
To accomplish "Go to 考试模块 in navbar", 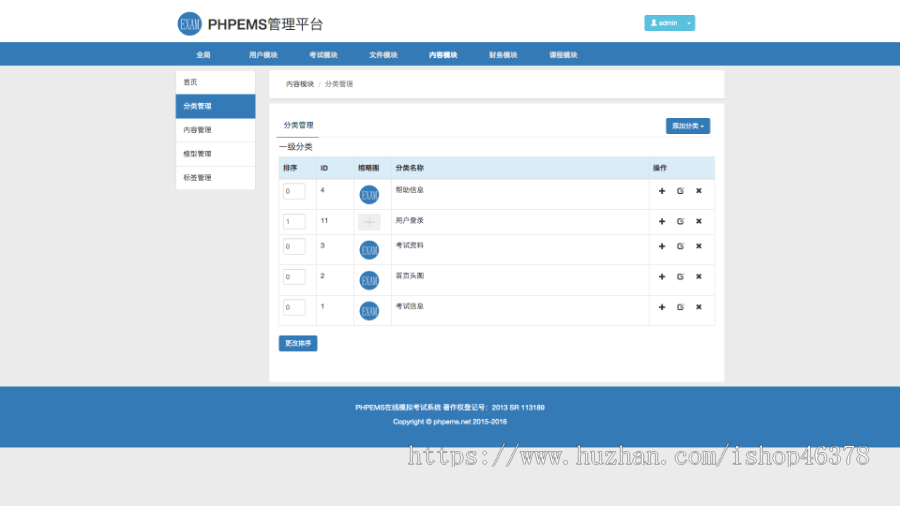I will pos(323,55).
